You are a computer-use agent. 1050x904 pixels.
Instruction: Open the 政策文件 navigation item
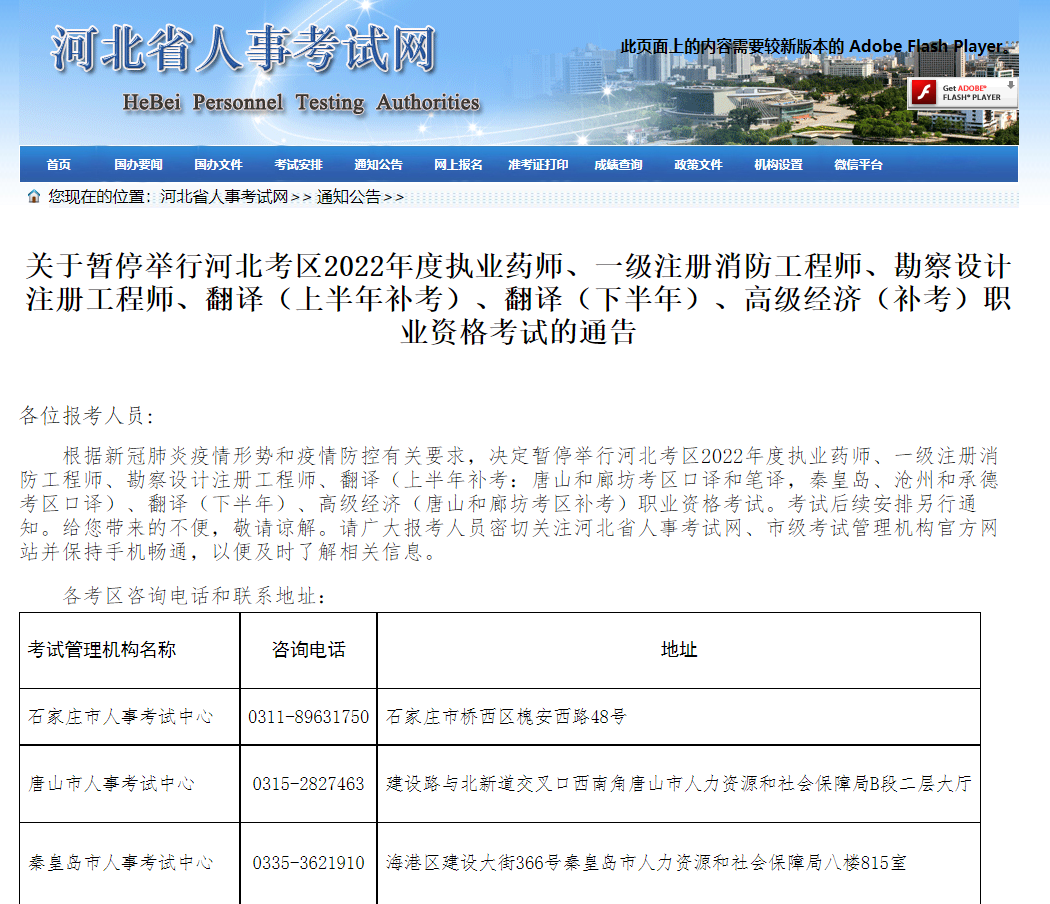pyautogui.click(x=698, y=165)
